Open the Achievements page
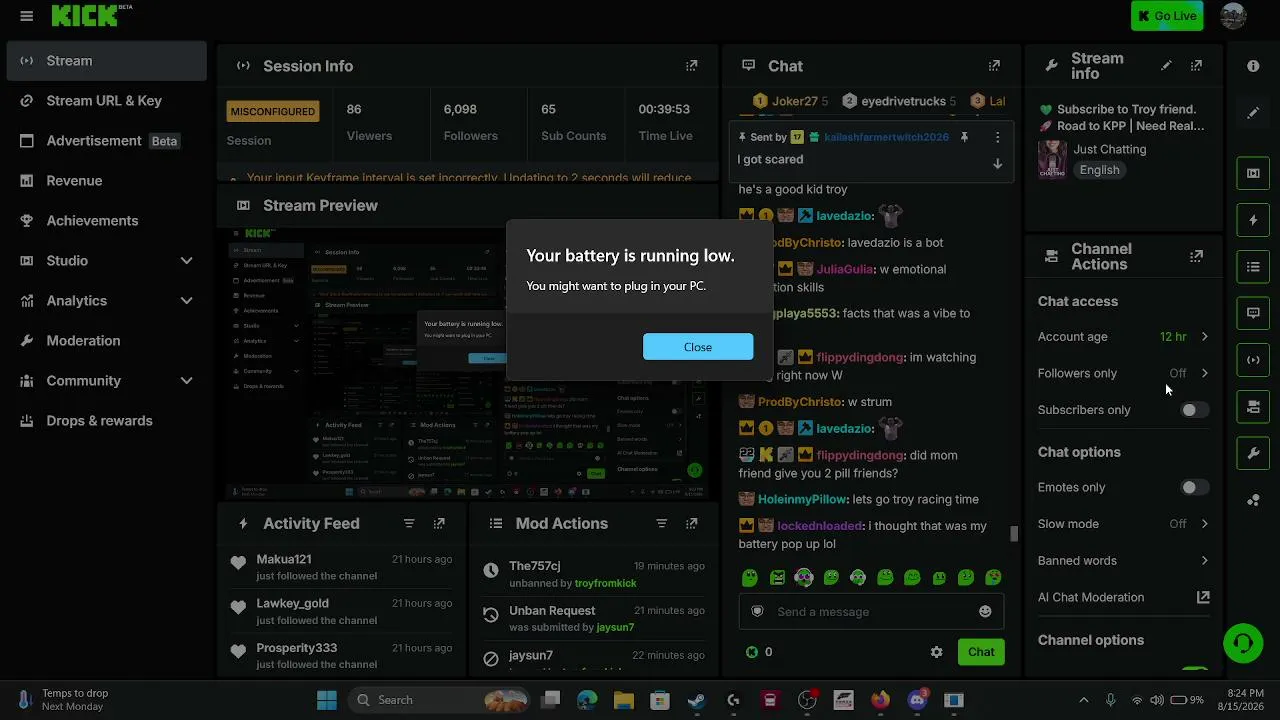 click(106, 221)
